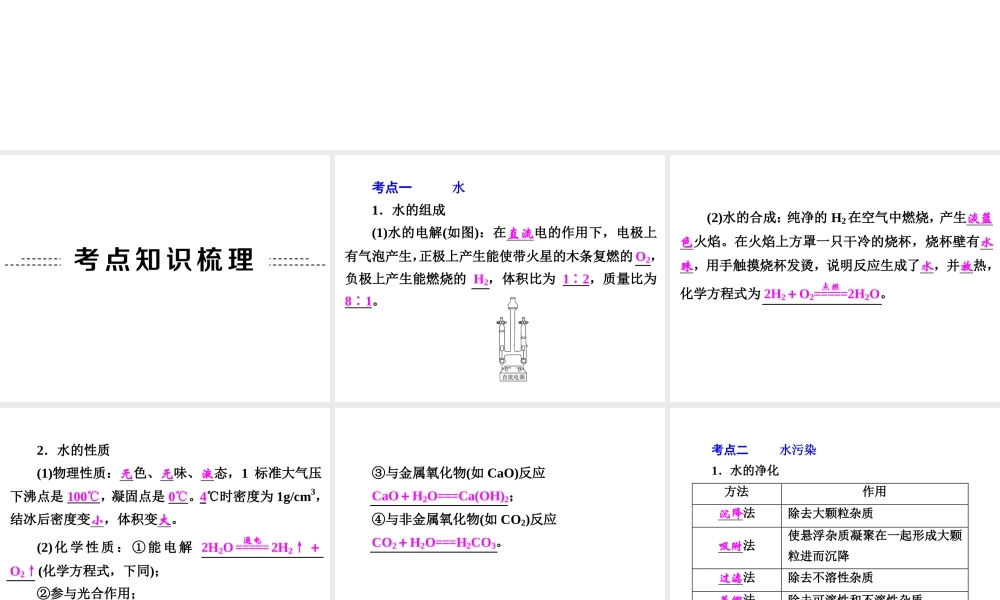
Task: Select the 吸附法 table cell
Action: (x=737, y=546)
